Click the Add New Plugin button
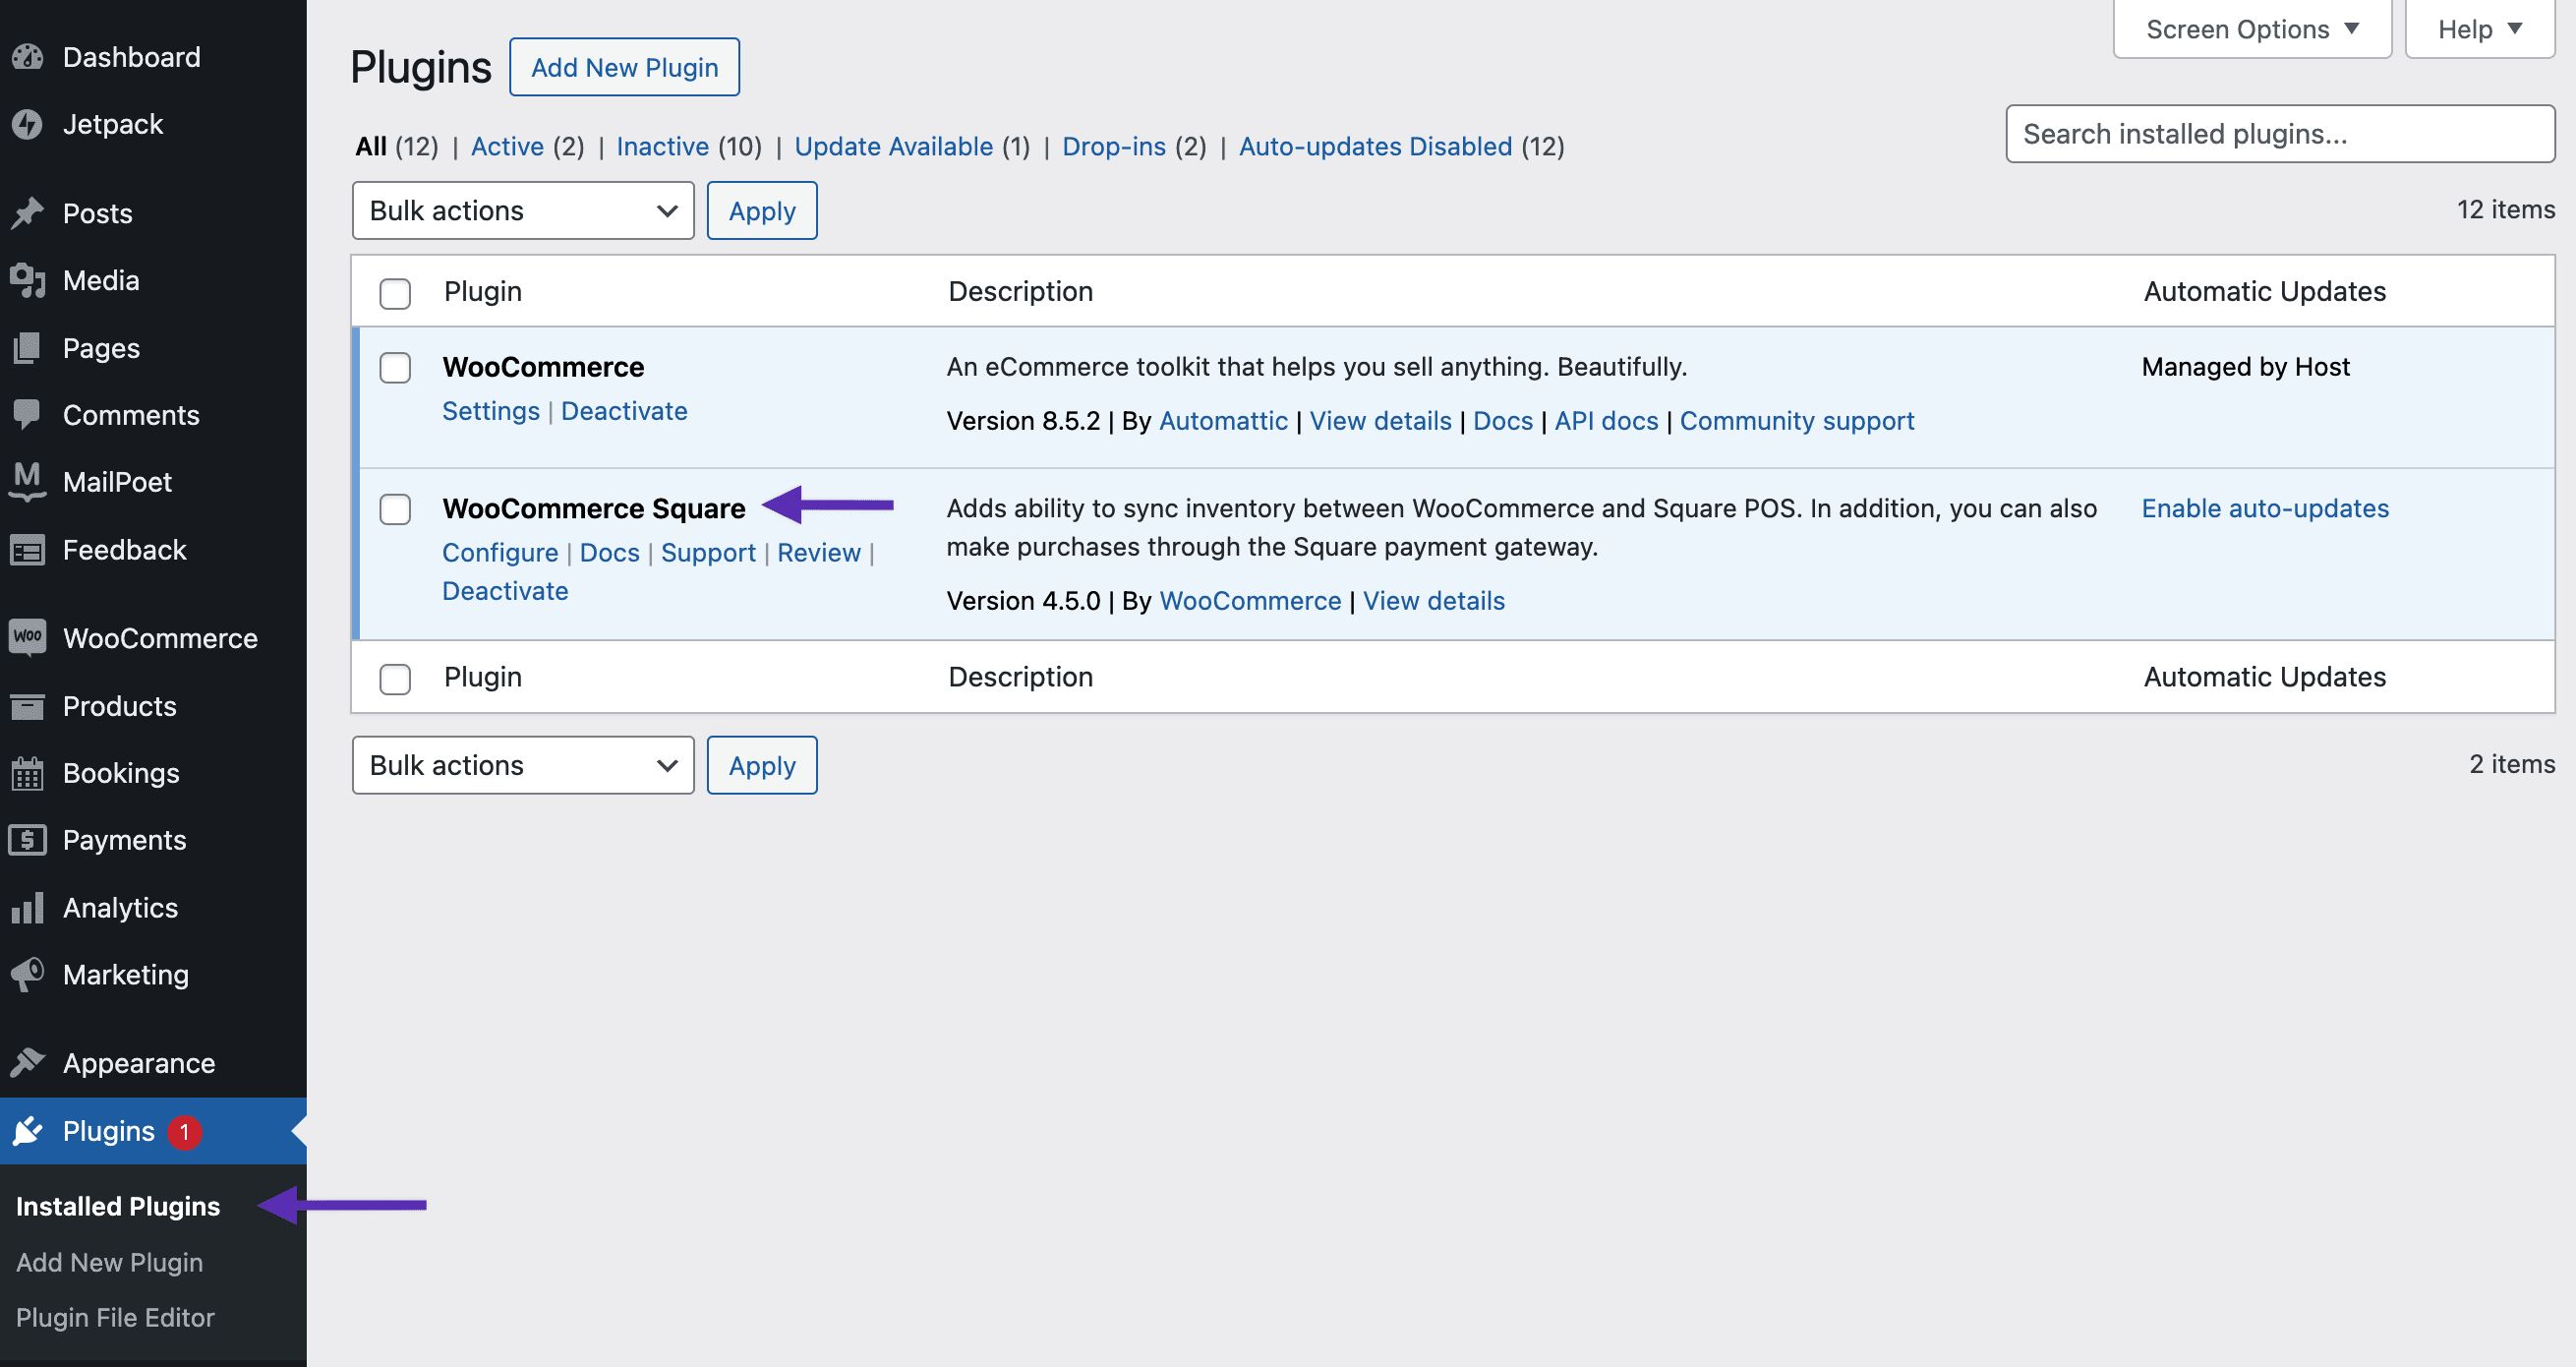This screenshot has height=1367, width=2576. pyautogui.click(x=624, y=68)
